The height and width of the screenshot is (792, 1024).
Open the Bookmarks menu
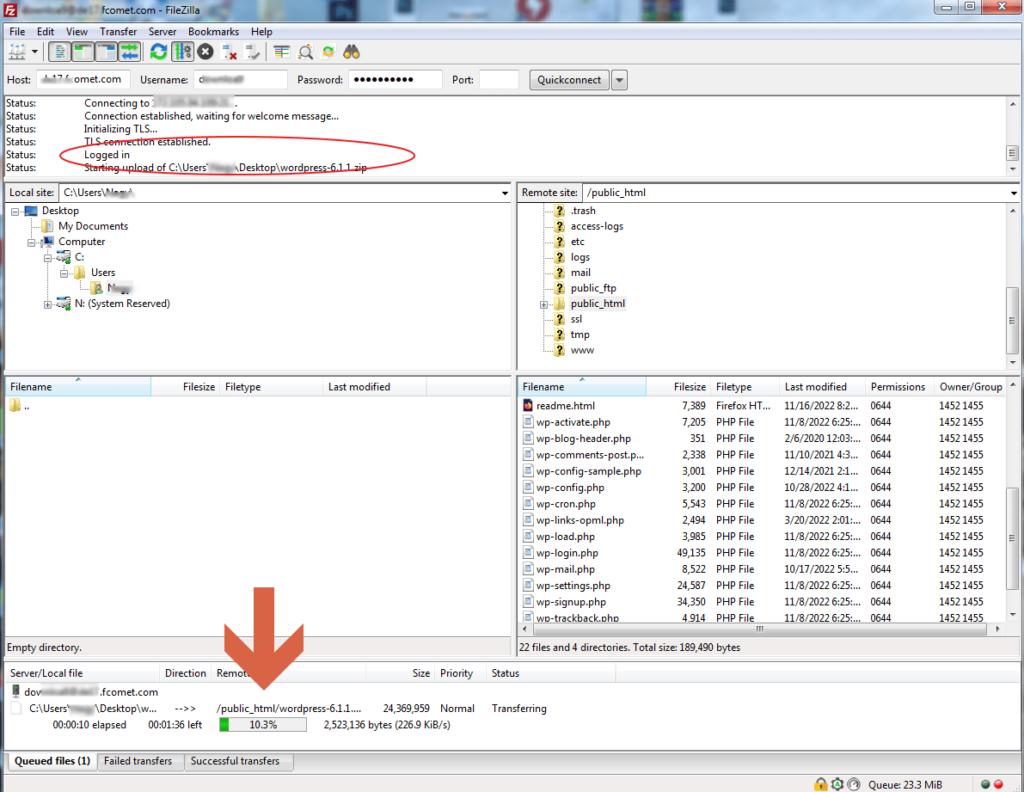point(214,31)
